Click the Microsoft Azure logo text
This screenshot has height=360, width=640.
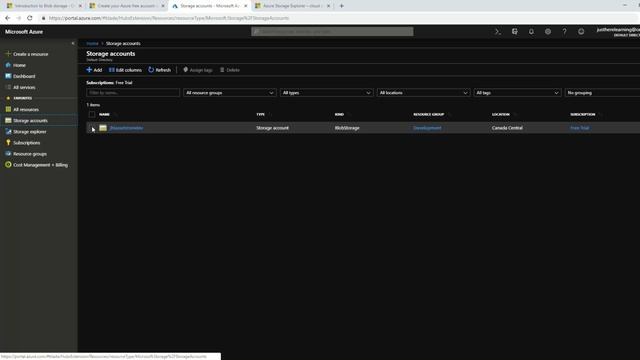pyautogui.click(x=24, y=31)
